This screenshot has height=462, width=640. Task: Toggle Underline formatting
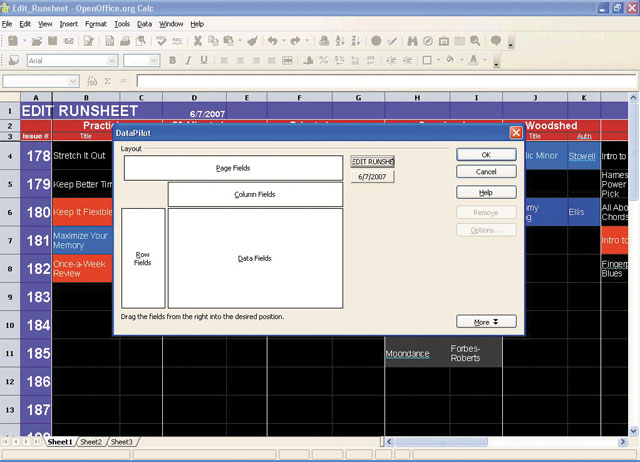click(204, 60)
